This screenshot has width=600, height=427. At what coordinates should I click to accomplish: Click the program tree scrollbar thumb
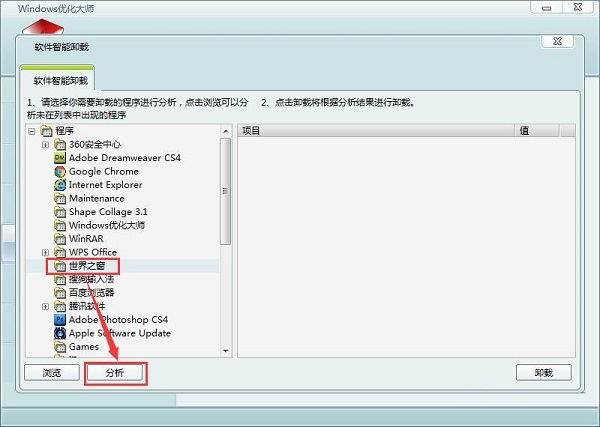point(226,191)
